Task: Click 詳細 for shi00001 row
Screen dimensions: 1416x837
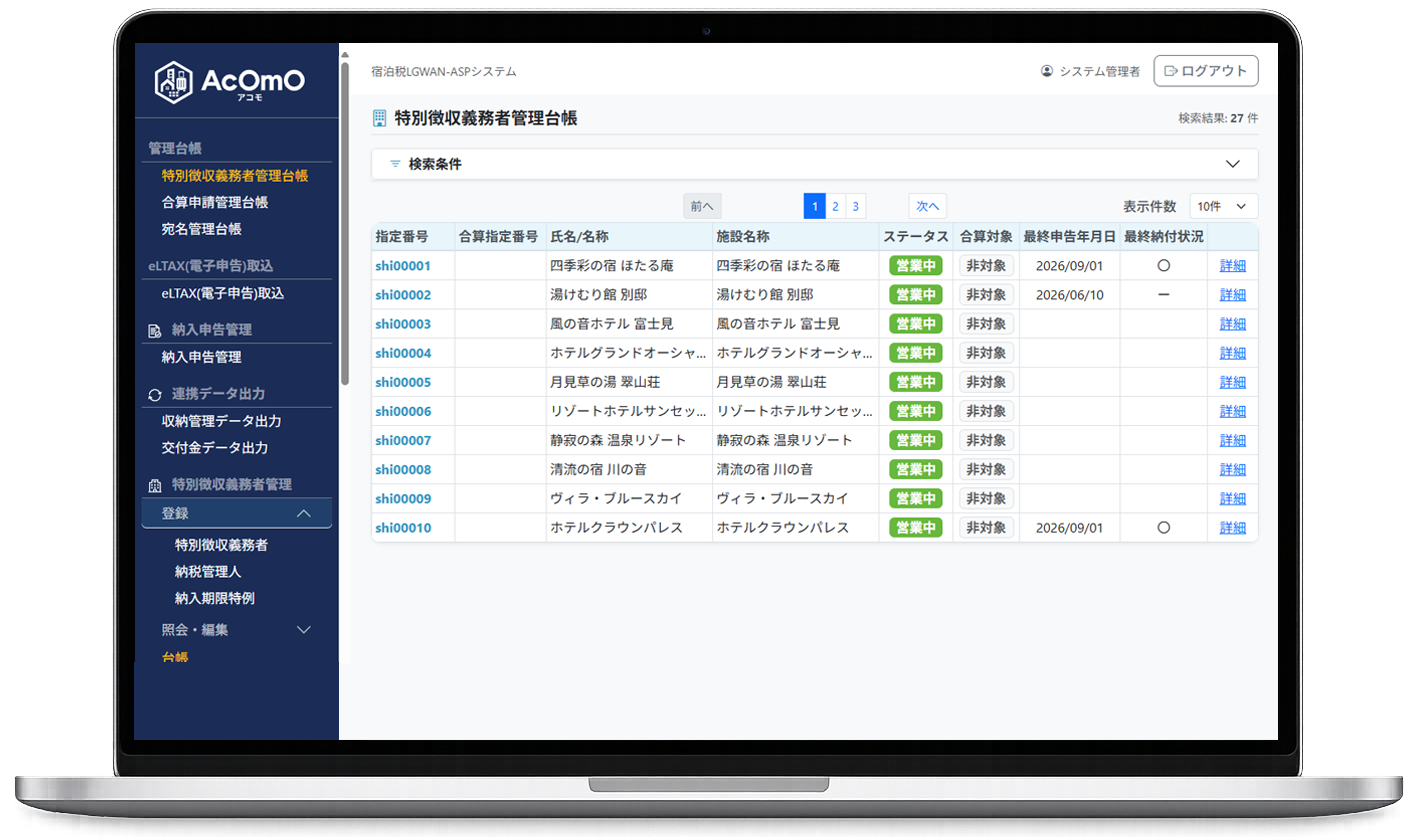Action: click(1233, 266)
